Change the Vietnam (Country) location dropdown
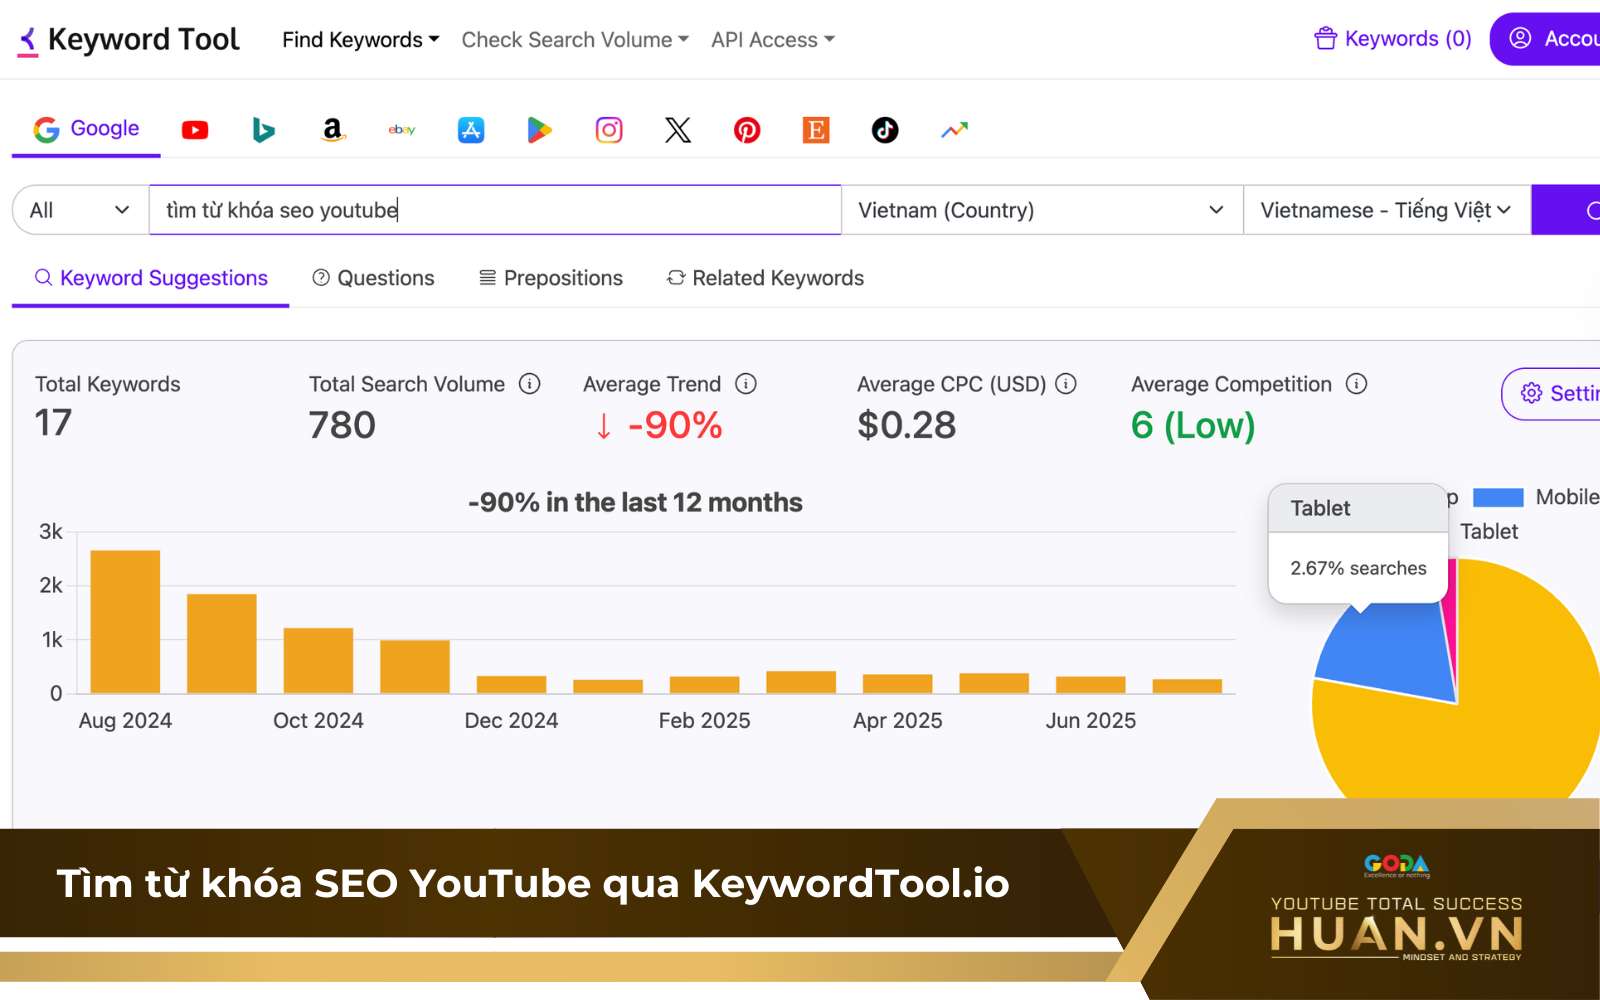 click(x=1042, y=210)
